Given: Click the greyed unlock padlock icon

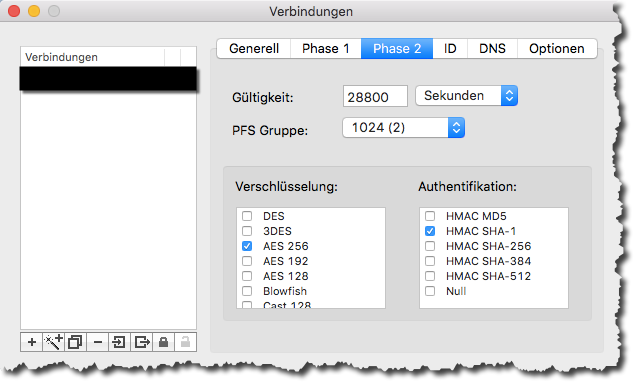Looking at the screenshot, I should (x=185, y=342).
